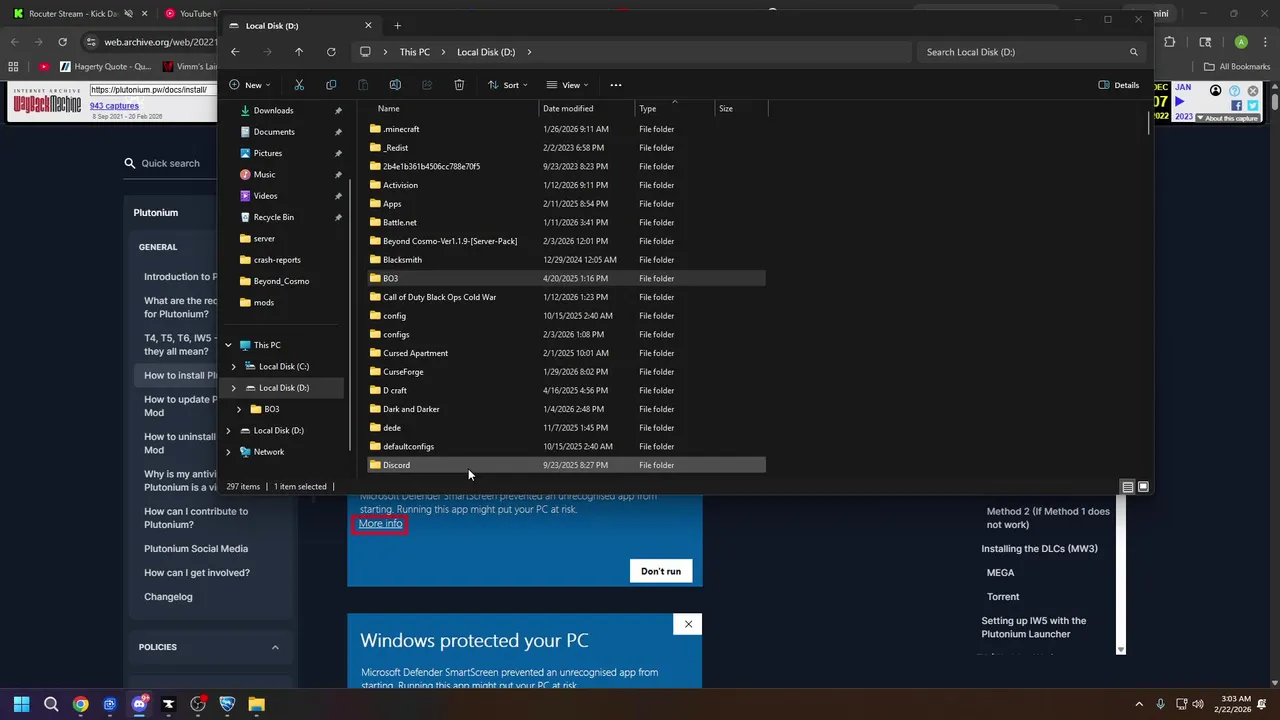The width and height of the screenshot is (1280, 720).
Task: Open the Sort dropdown
Action: coord(508,85)
